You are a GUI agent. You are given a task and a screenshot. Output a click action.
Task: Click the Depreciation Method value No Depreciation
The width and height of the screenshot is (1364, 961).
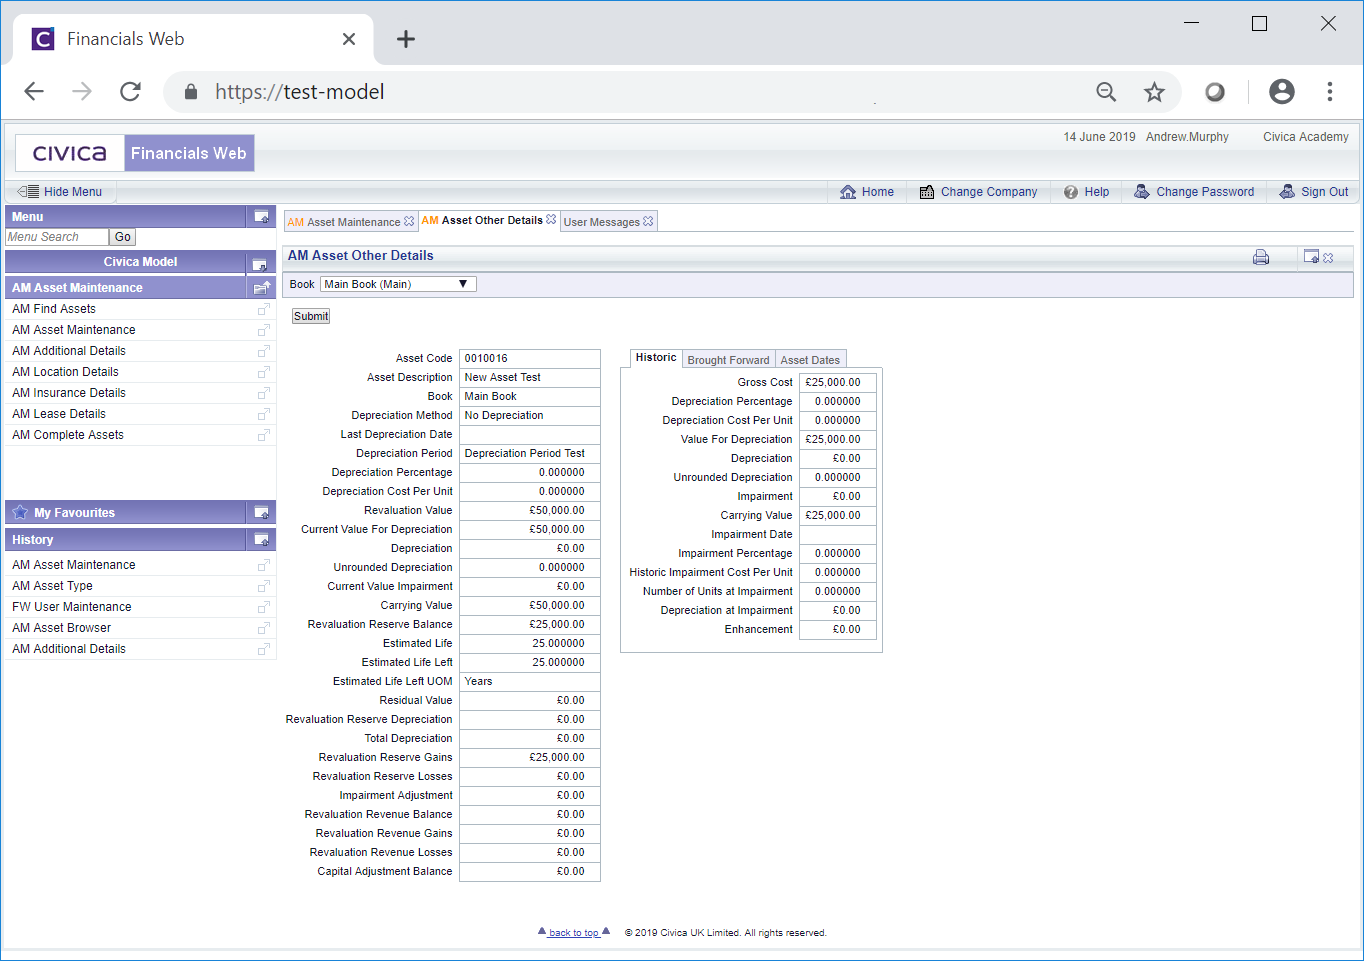[530, 415]
